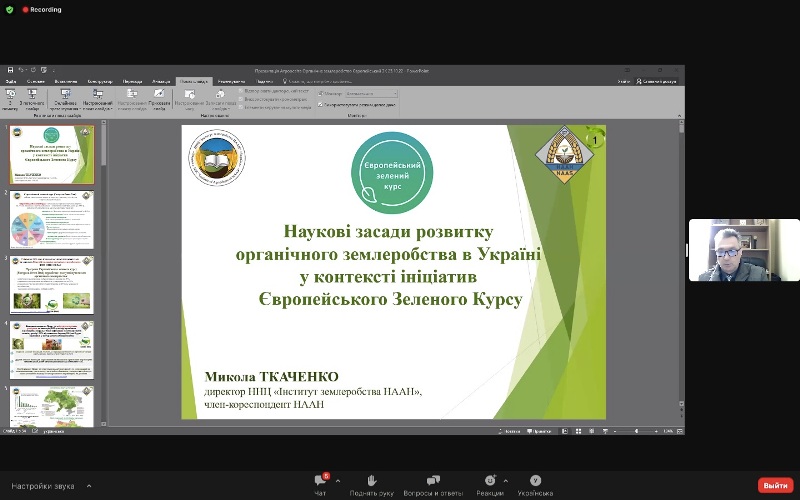Image resolution: width=800 pixels, height=500 pixels.
Task: Toggle the use timings checkbox
Action: click(x=243, y=98)
